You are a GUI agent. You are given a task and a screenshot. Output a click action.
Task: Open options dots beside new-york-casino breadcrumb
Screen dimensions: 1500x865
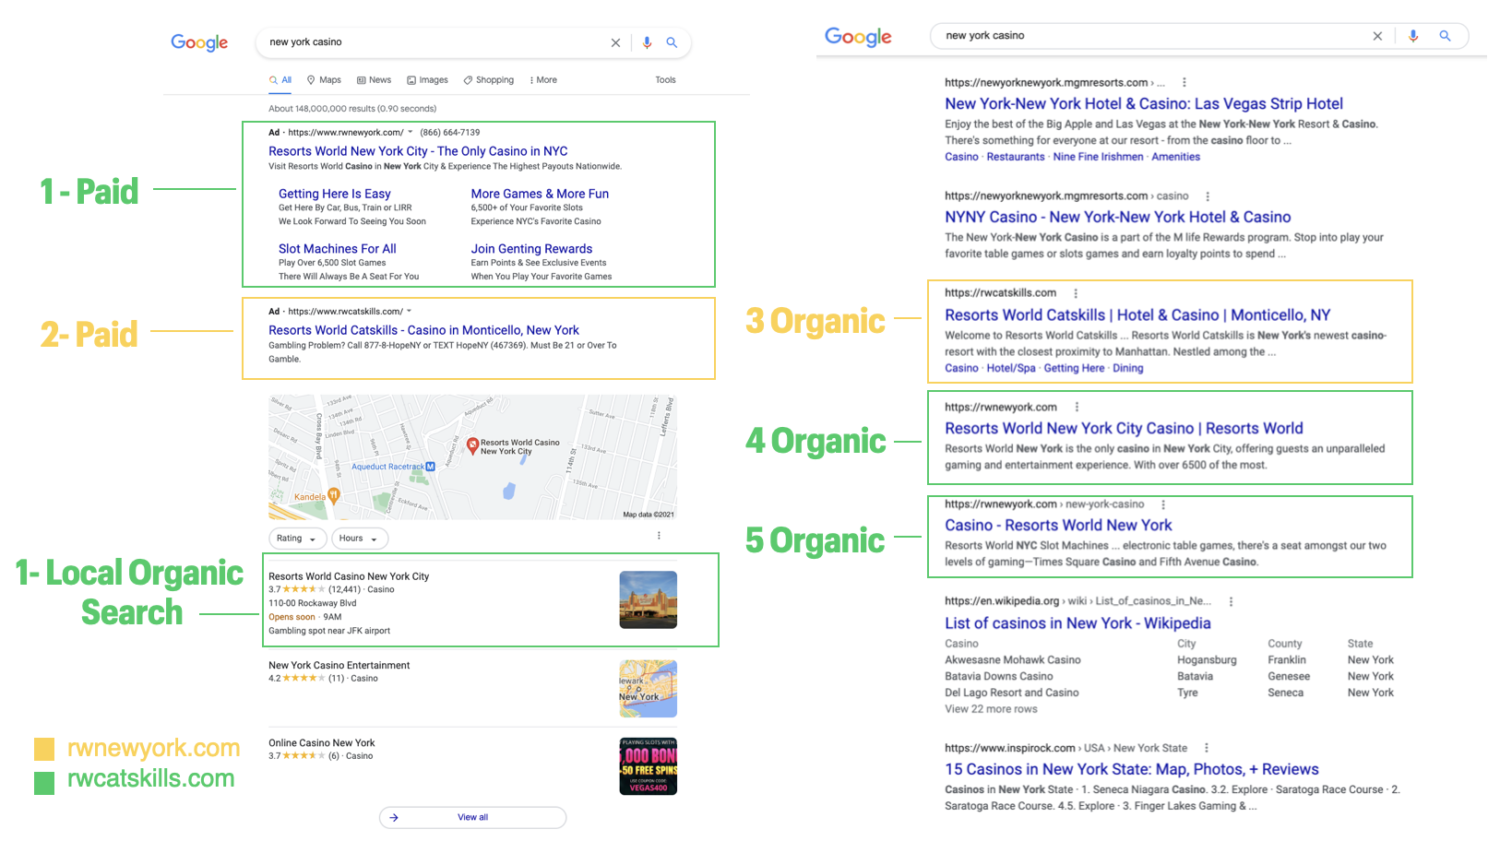[x=1163, y=504]
